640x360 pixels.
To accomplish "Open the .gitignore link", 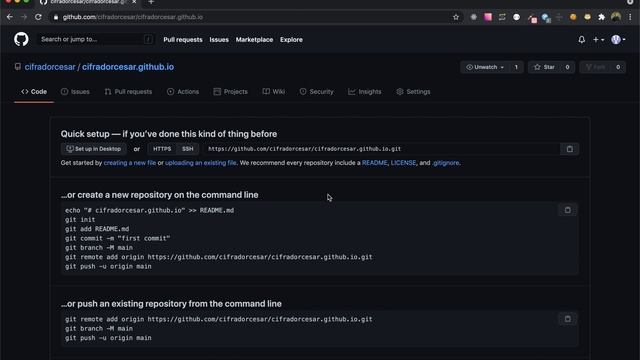I will point(446,163).
